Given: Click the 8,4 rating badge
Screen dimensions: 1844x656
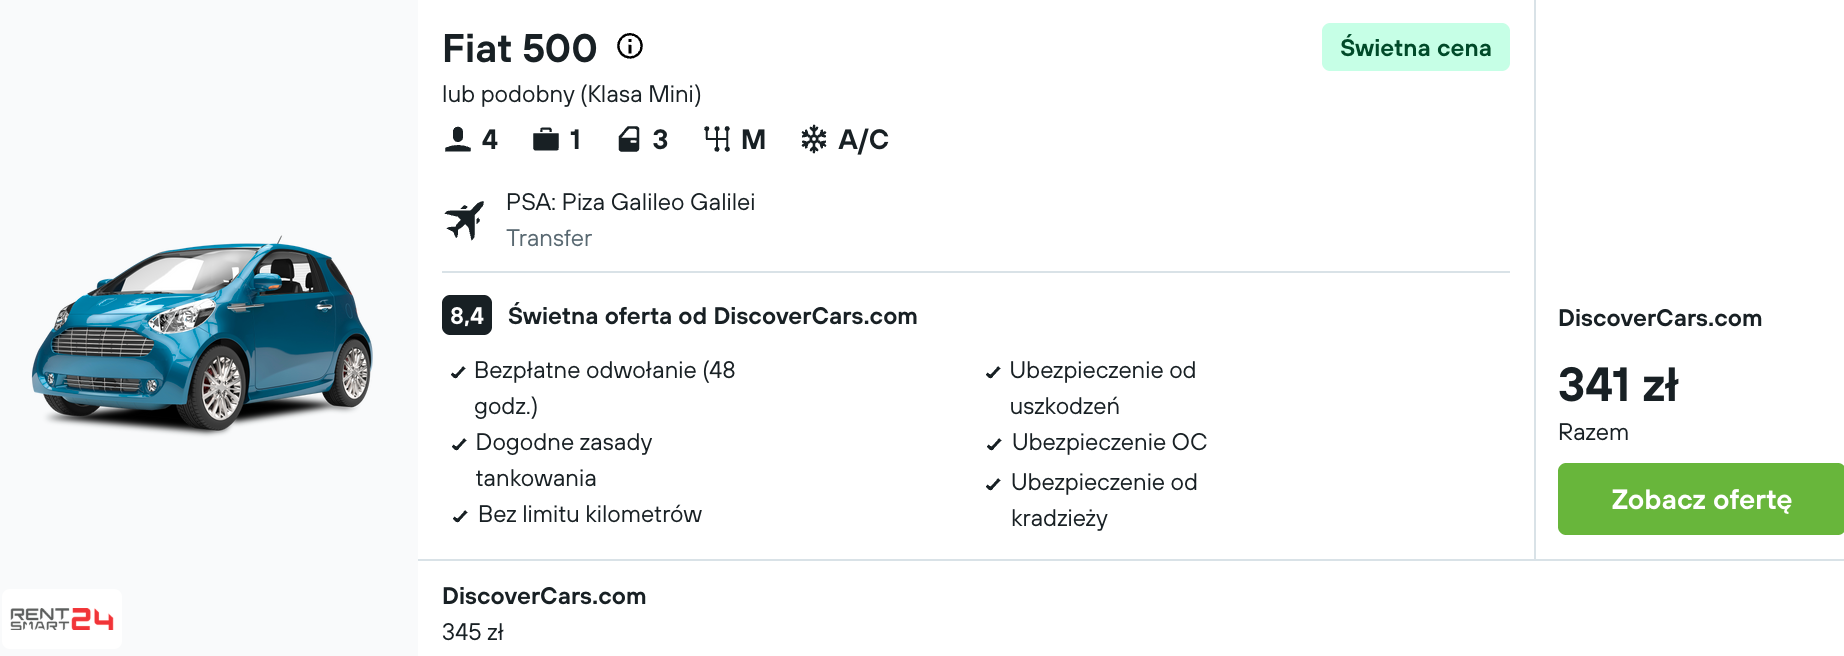Looking at the screenshot, I should (467, 316).
